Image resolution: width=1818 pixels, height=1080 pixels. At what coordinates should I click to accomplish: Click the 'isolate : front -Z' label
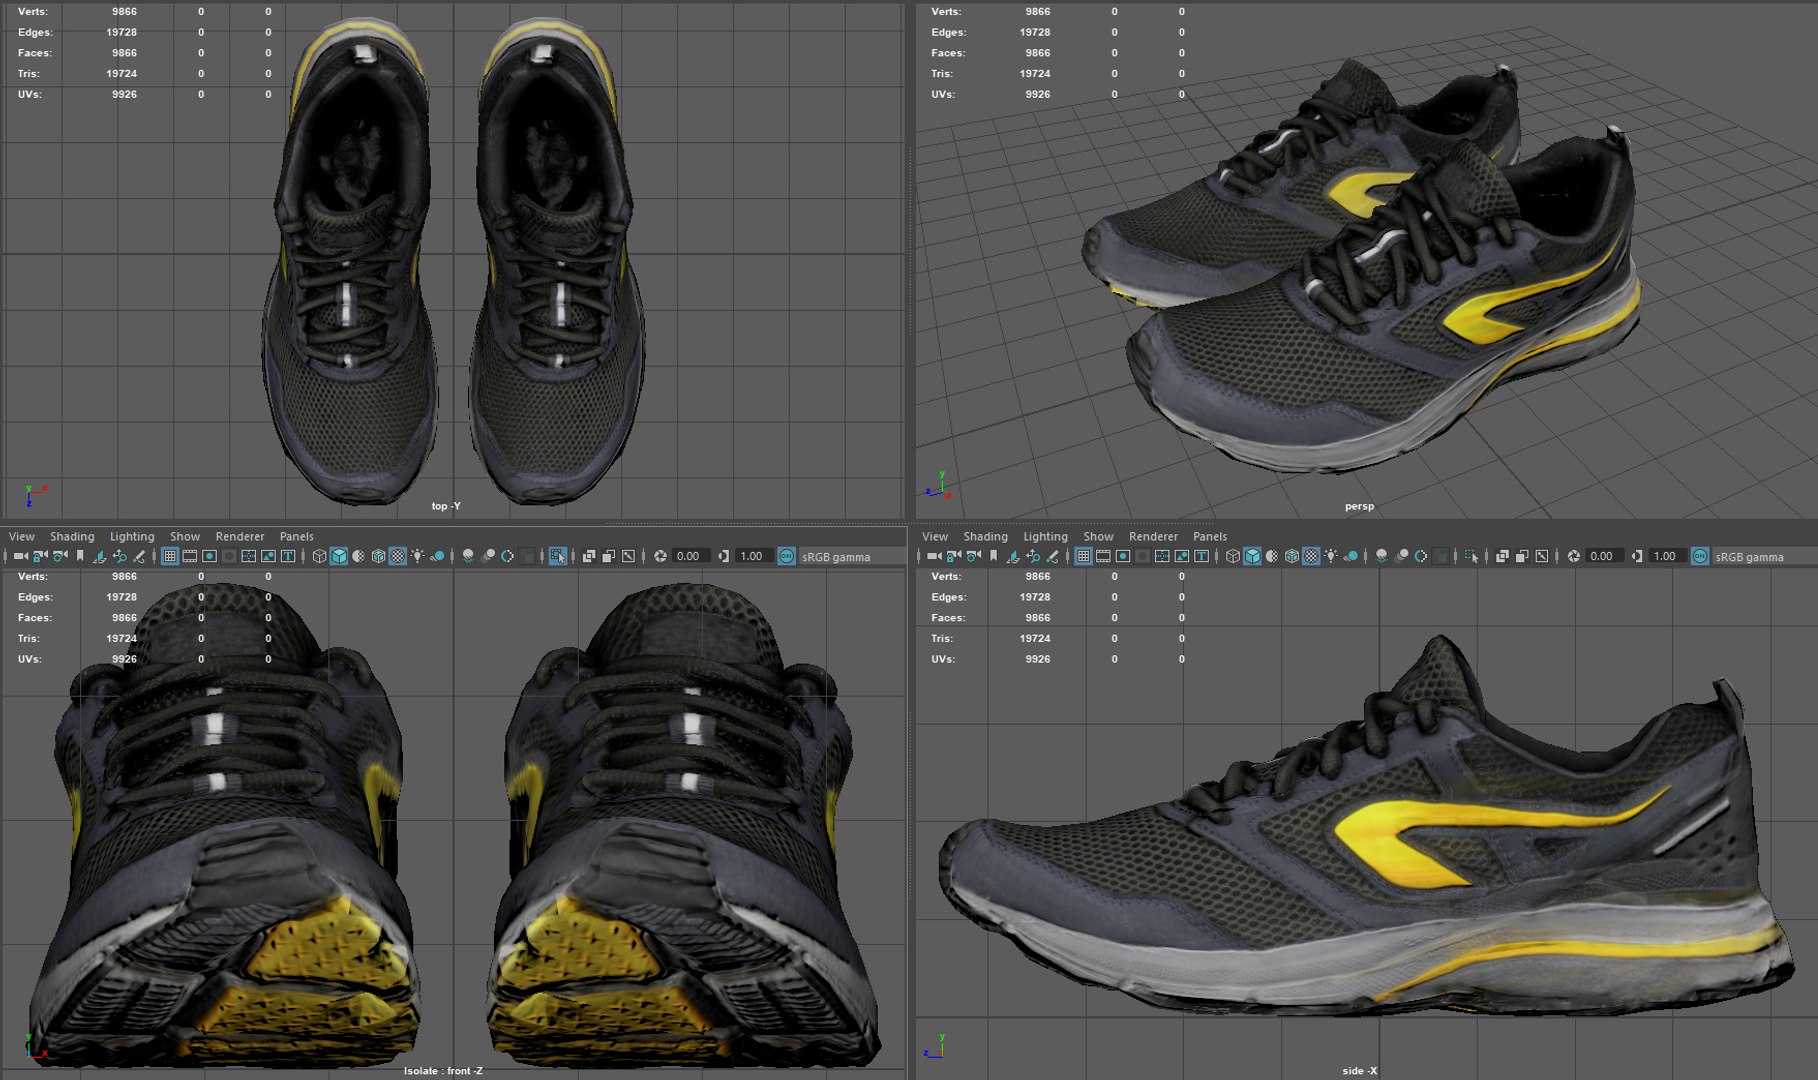443,1071
